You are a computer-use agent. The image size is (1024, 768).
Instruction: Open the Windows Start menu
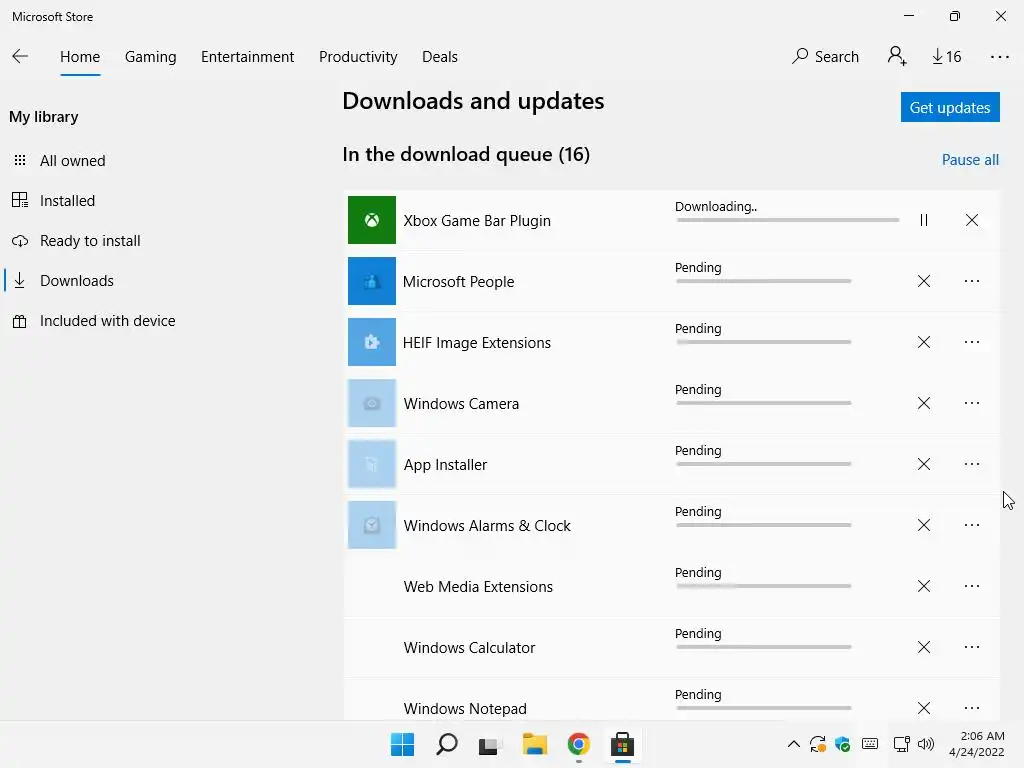coord(402,744)
